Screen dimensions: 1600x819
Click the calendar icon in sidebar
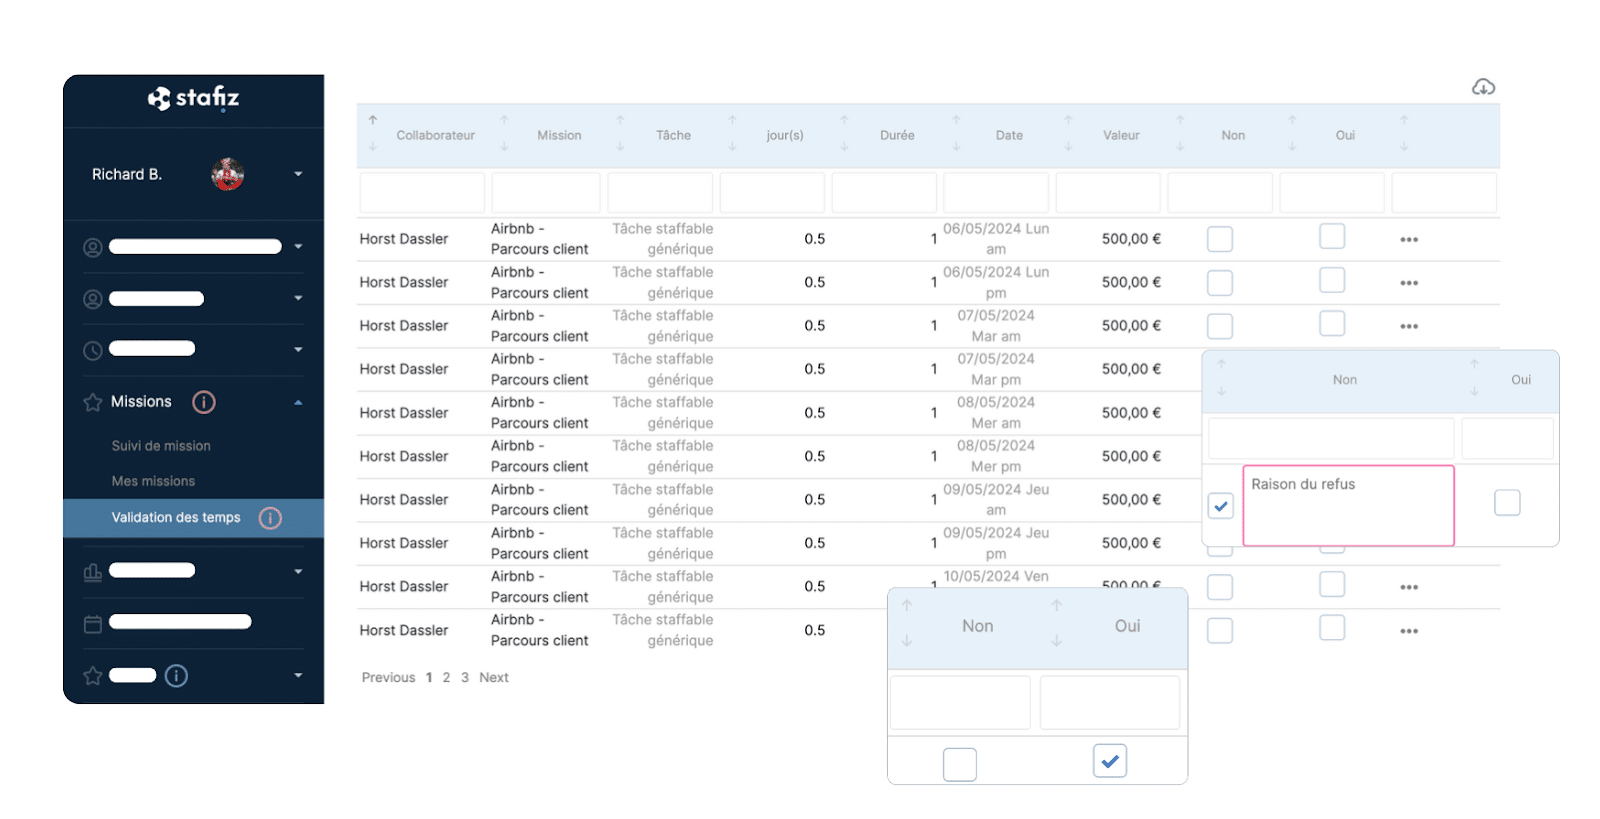[93, 624]
